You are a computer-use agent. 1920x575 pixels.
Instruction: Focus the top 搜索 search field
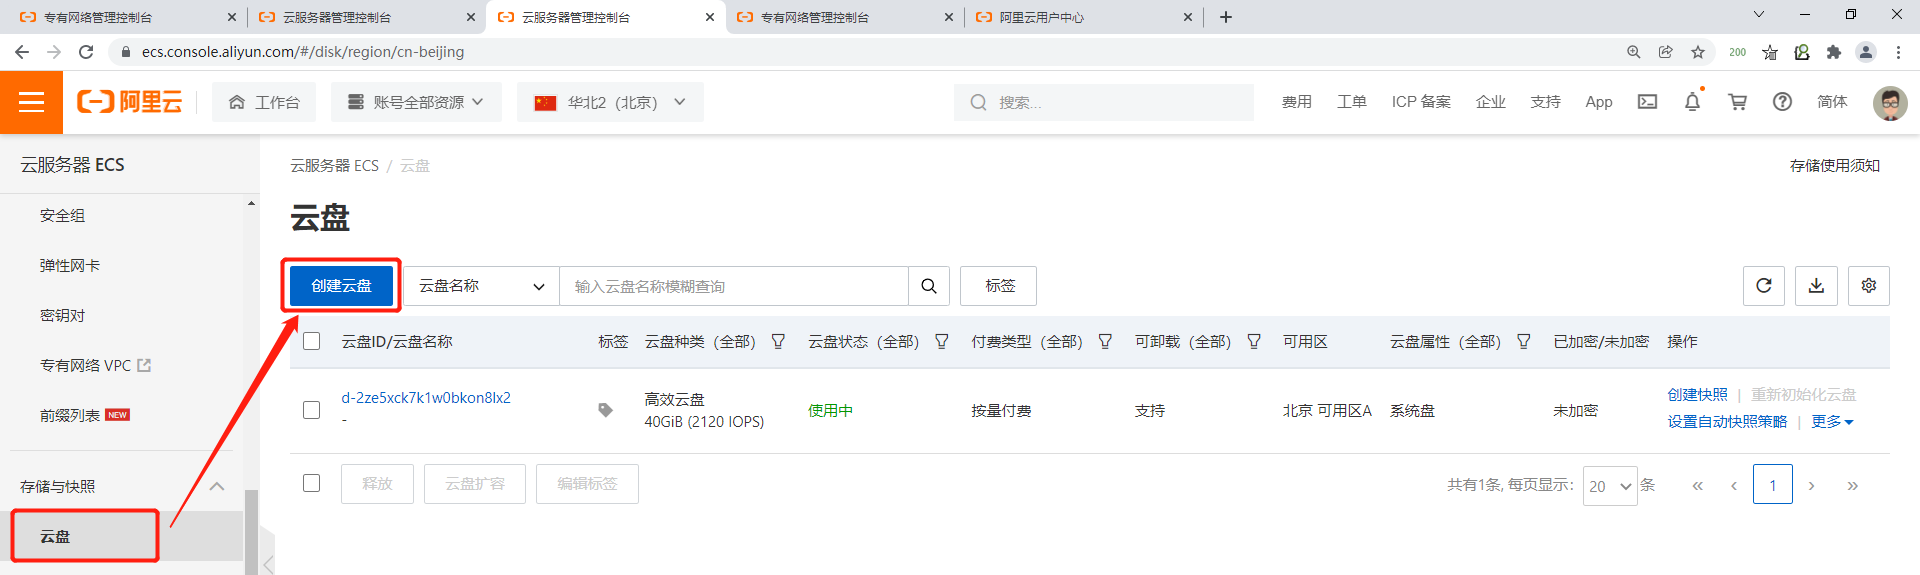[1104, 102]
